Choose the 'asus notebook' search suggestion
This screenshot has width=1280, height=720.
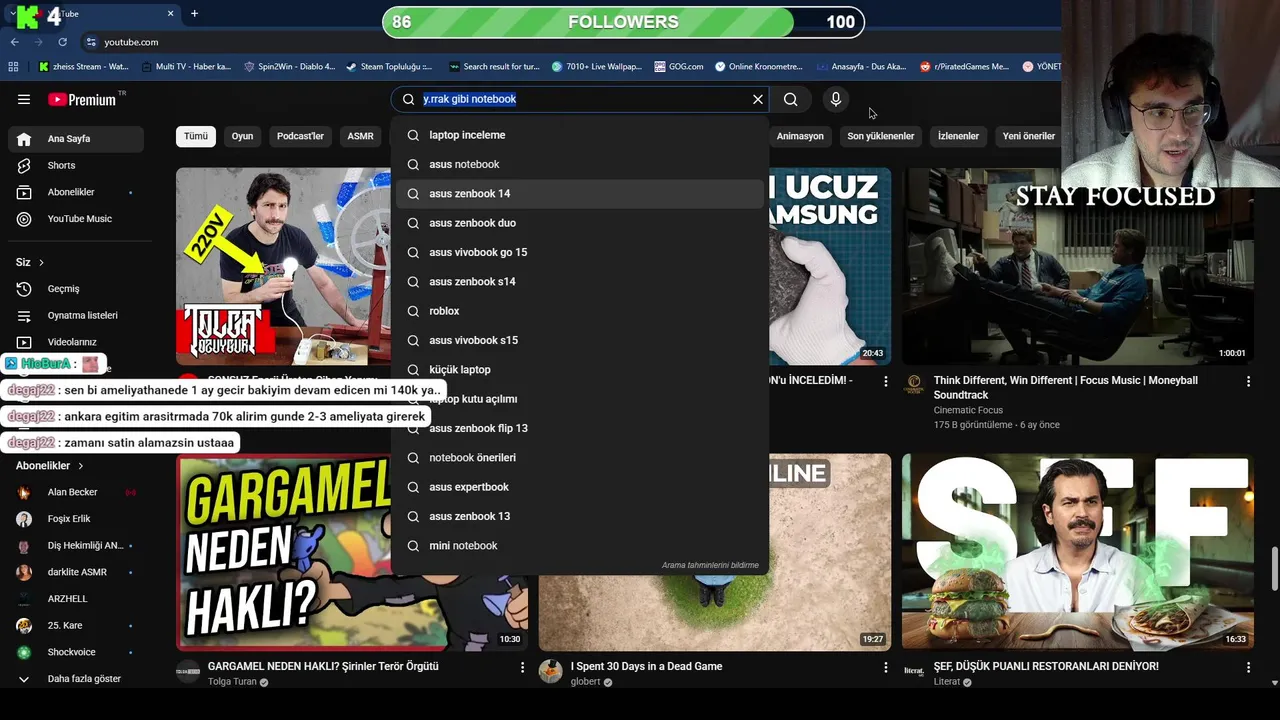coord(580,164)
